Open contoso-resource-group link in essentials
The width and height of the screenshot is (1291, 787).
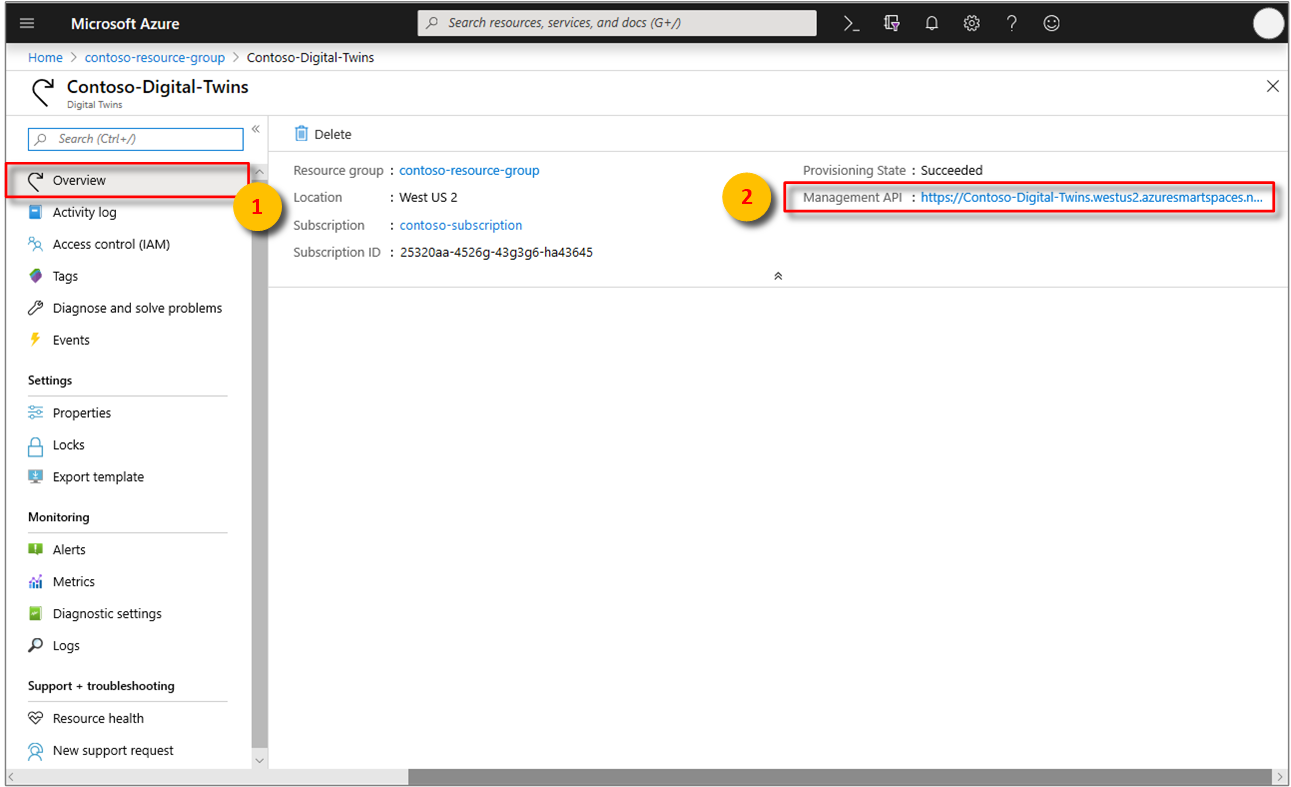coord(469,171)
